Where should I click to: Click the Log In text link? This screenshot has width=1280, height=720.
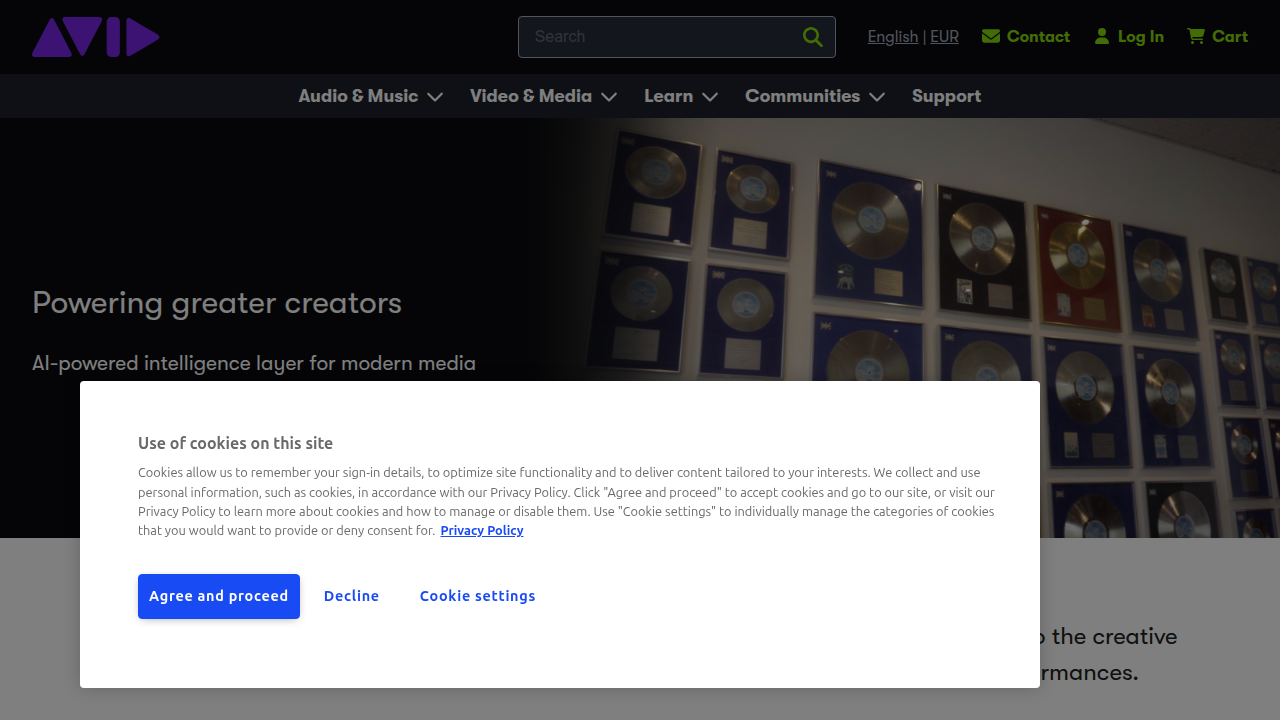point(1141,36)
